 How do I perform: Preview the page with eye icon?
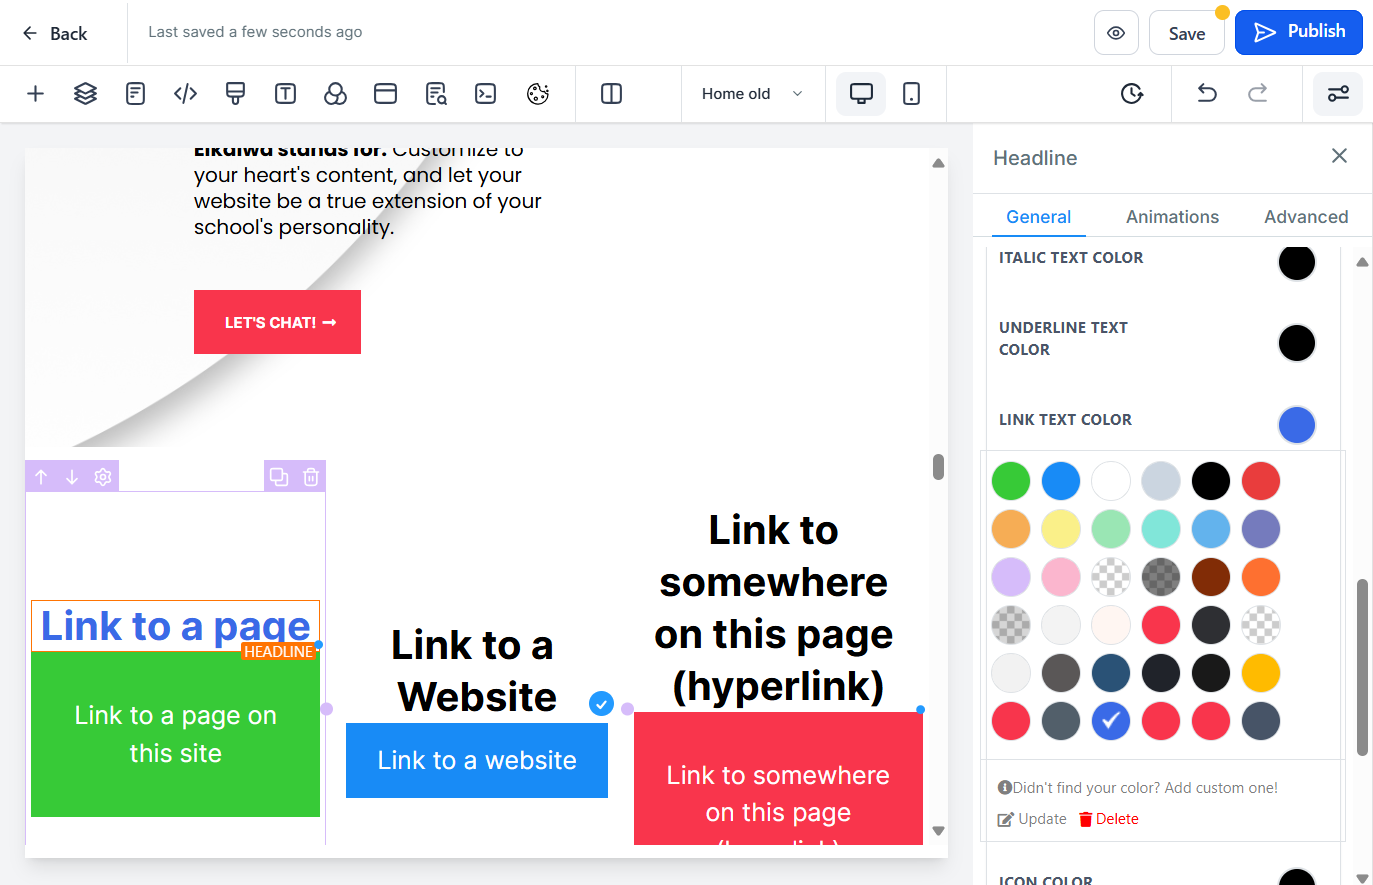(x=1116, y=33)
